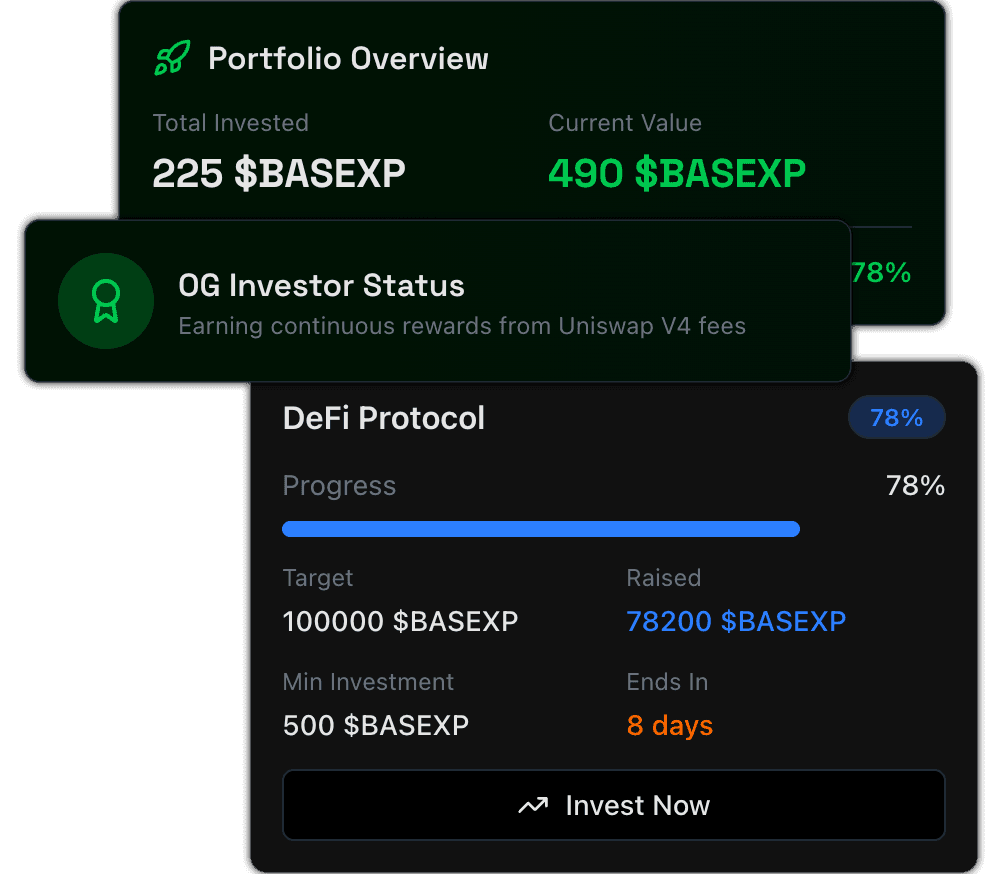Image resolution: width=1000 pixels, height=874 pixels.
Task: Toggle the 78% pill on DeFi Protocol
Action: click(x=897, y=417)
